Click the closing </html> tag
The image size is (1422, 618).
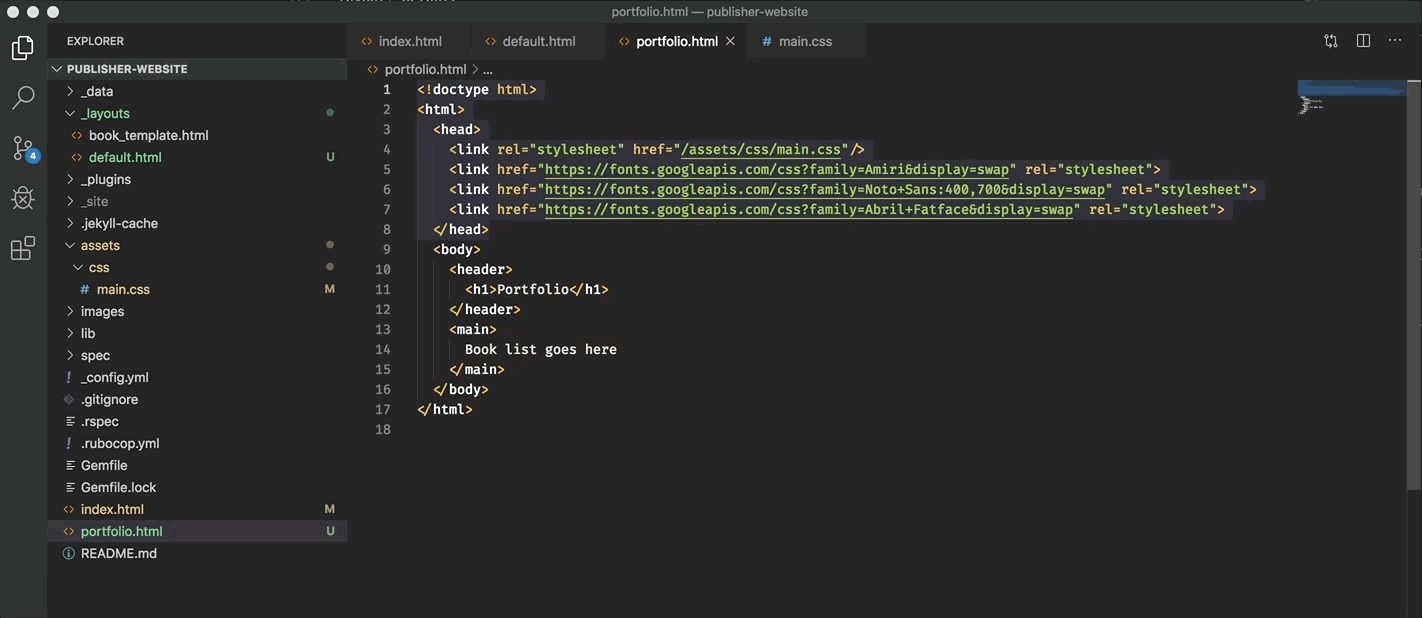(x=445, y=409)
